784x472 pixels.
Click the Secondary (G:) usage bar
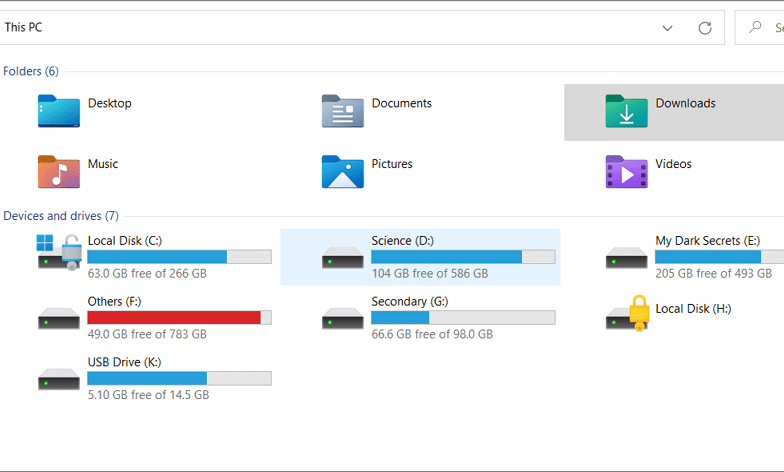(x=463, y=318)
